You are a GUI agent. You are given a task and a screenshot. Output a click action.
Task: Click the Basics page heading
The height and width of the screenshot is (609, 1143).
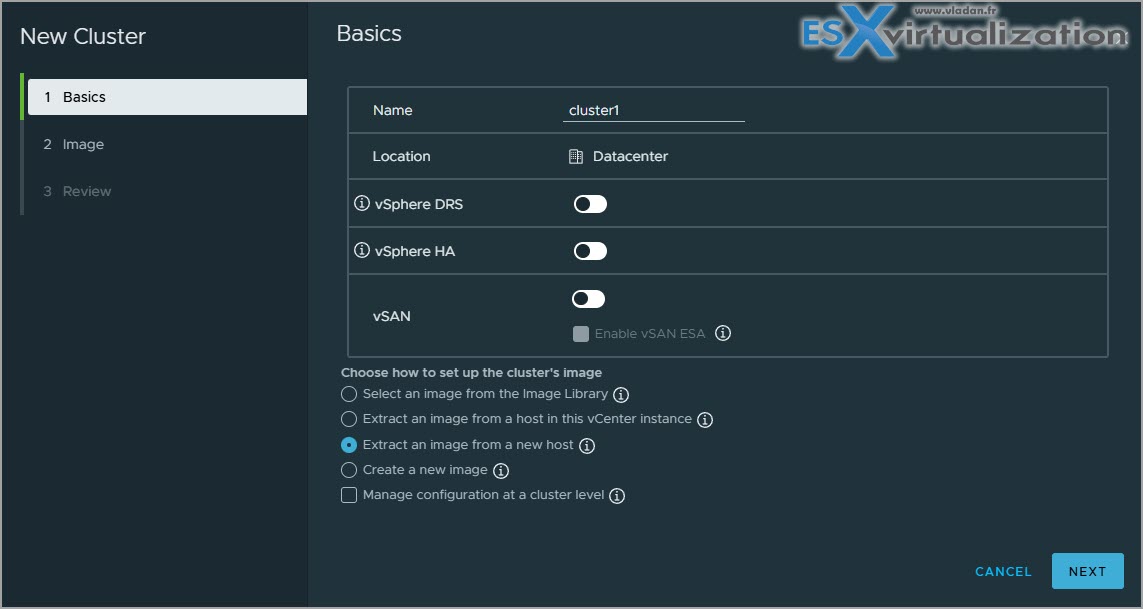[x=369, y=34]
